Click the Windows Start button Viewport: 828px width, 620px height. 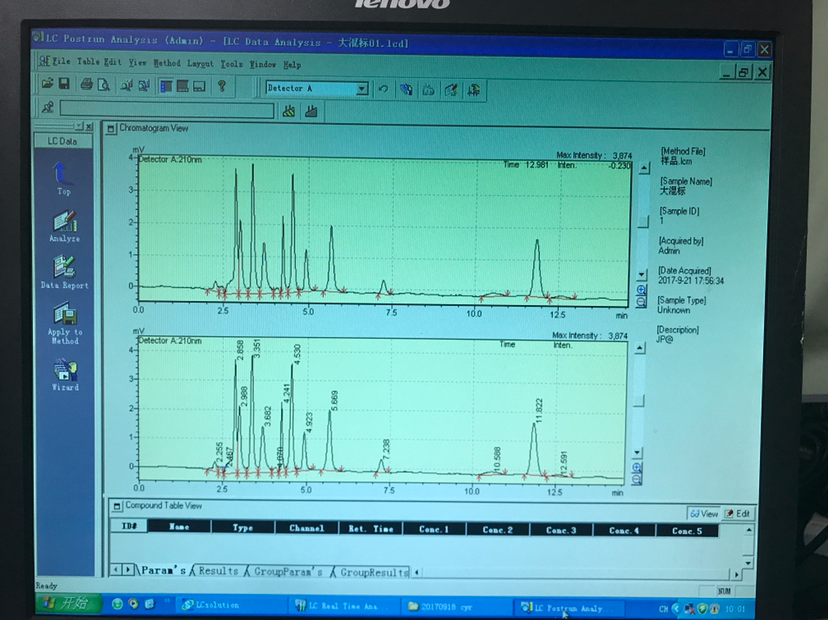69,603
